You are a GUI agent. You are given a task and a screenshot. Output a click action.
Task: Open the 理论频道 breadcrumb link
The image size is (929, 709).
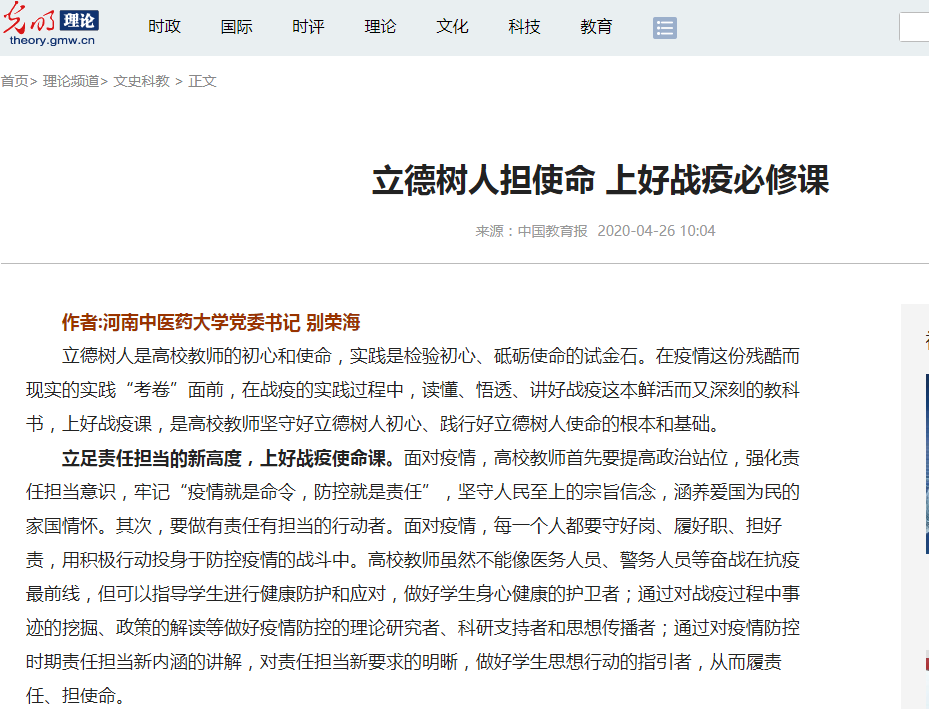tap(71, 81)
